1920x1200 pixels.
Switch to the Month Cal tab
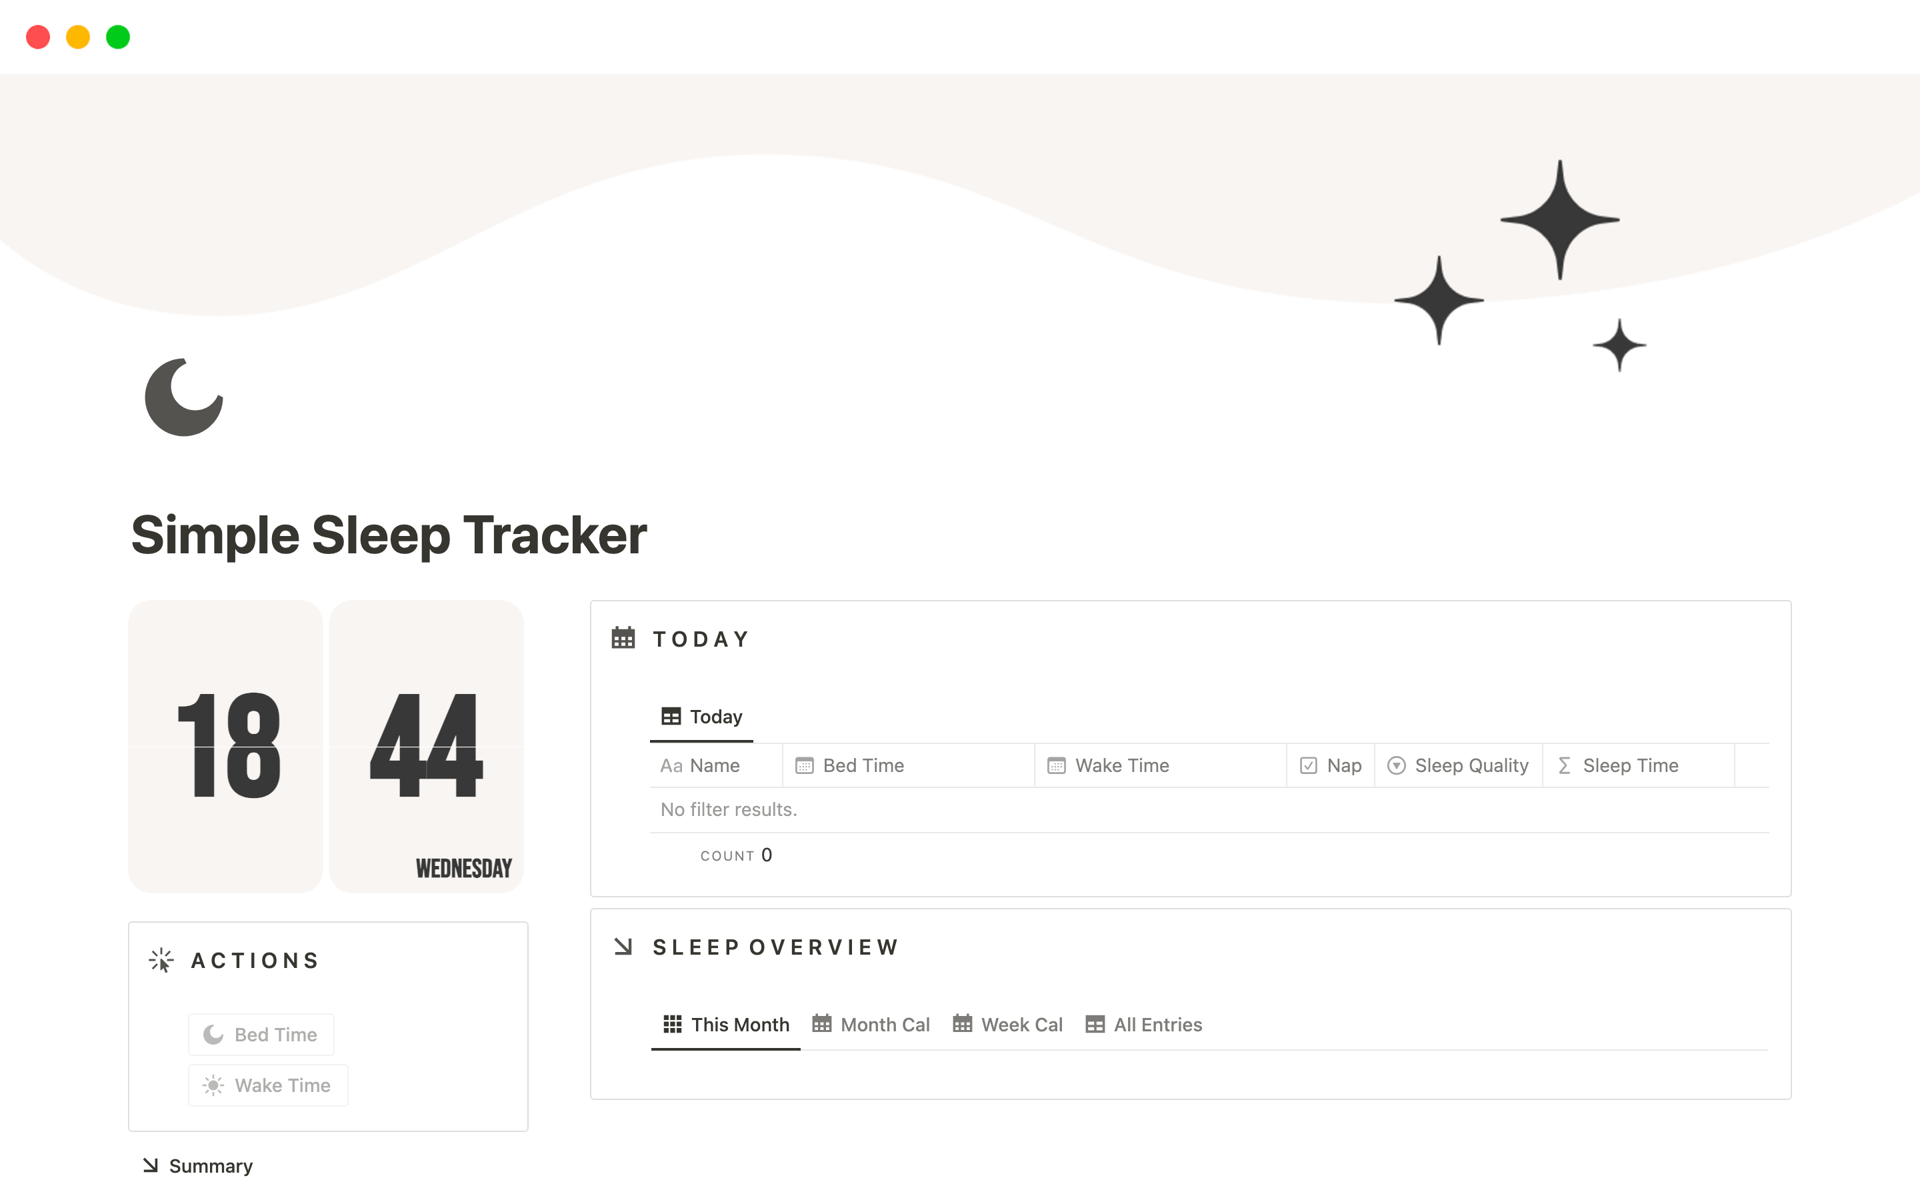click(871, 1024)
